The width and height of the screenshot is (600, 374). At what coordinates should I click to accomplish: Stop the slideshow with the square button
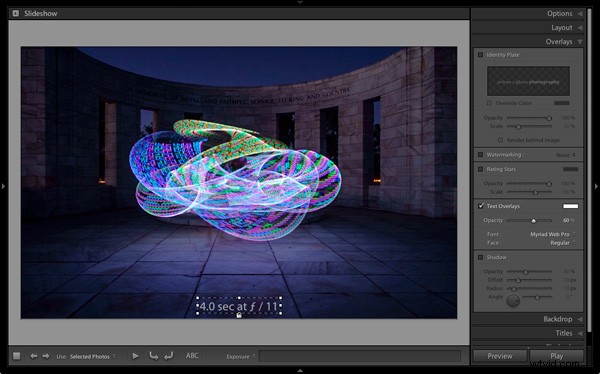pyautogui.click(x=16, y=356)
